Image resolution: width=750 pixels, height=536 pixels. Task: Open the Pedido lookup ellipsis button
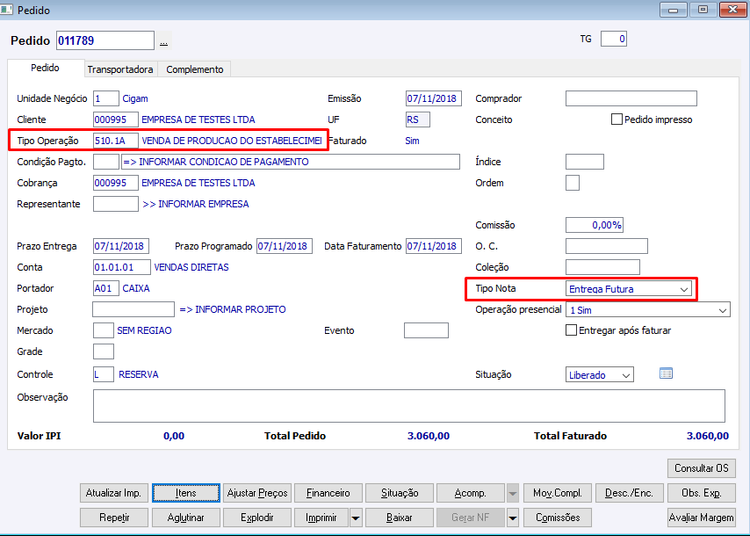[164, 43]
